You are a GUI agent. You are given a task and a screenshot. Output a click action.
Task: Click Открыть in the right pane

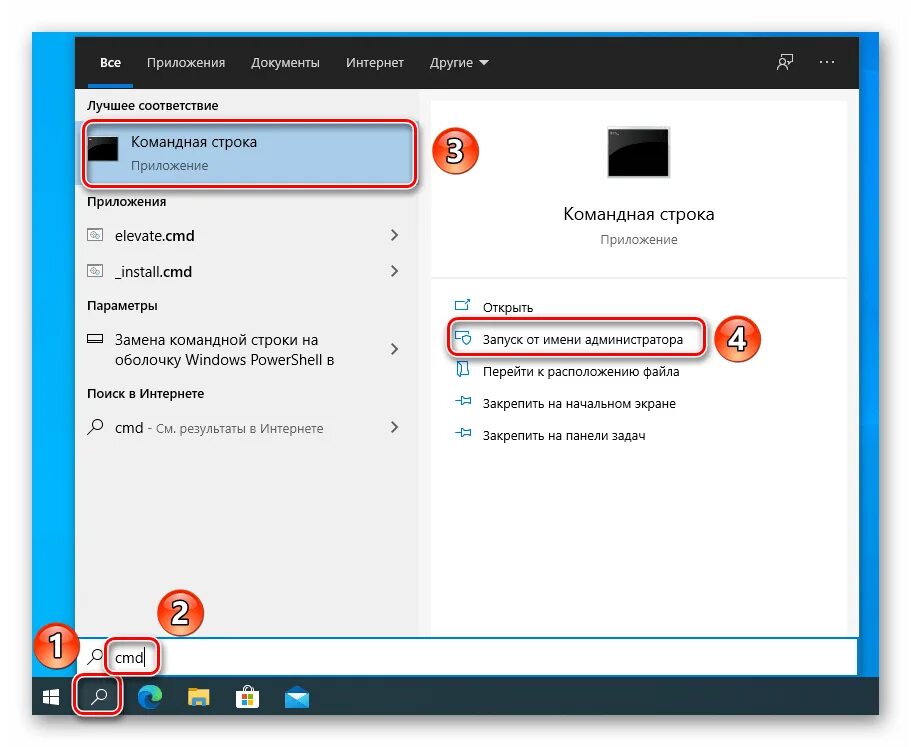pos(507,307)
